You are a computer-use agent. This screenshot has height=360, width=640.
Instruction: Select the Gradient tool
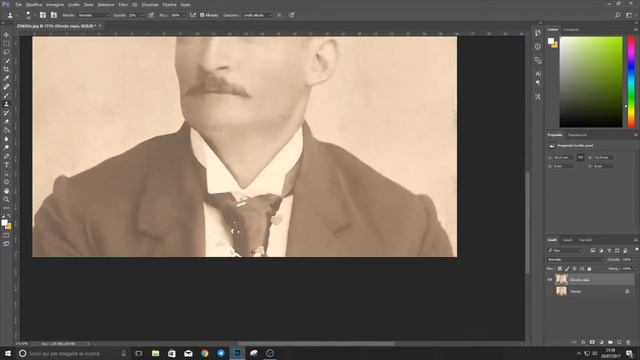tap(6, 130)
